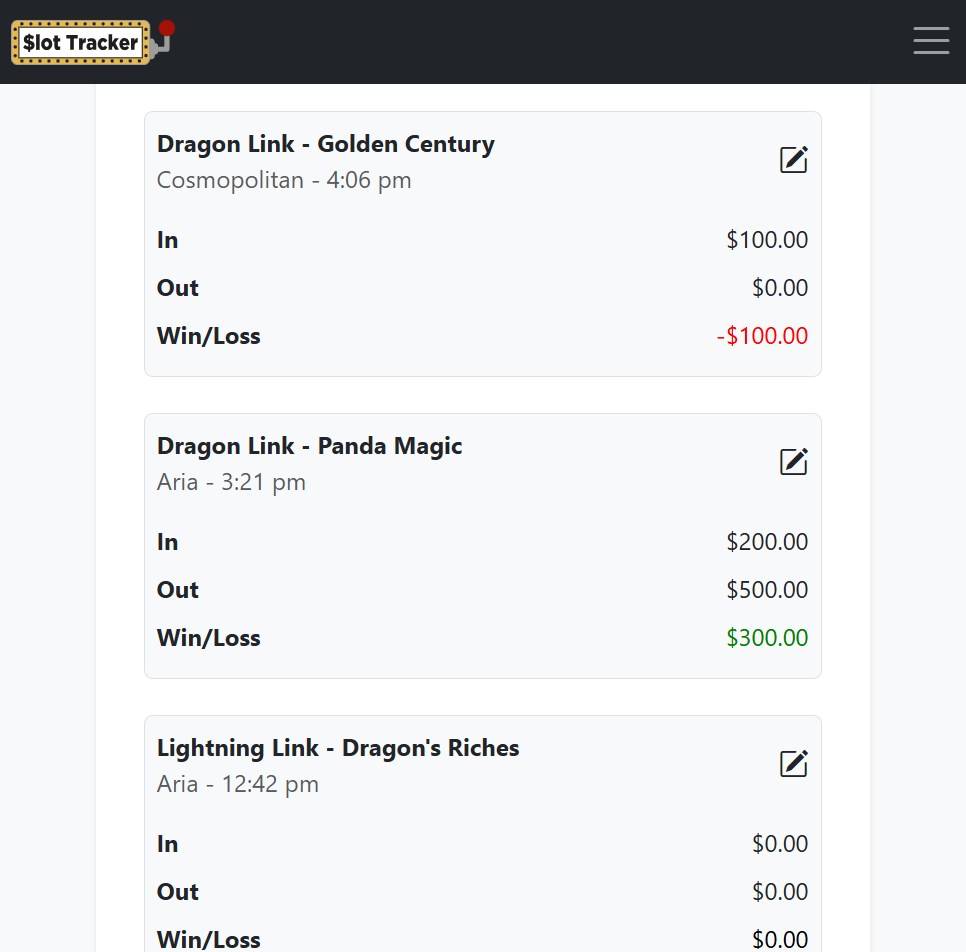Click the $500.00 Out value
Image resolution: width=966 pixels, height=952 pixels.
click(x=767, y=590)
